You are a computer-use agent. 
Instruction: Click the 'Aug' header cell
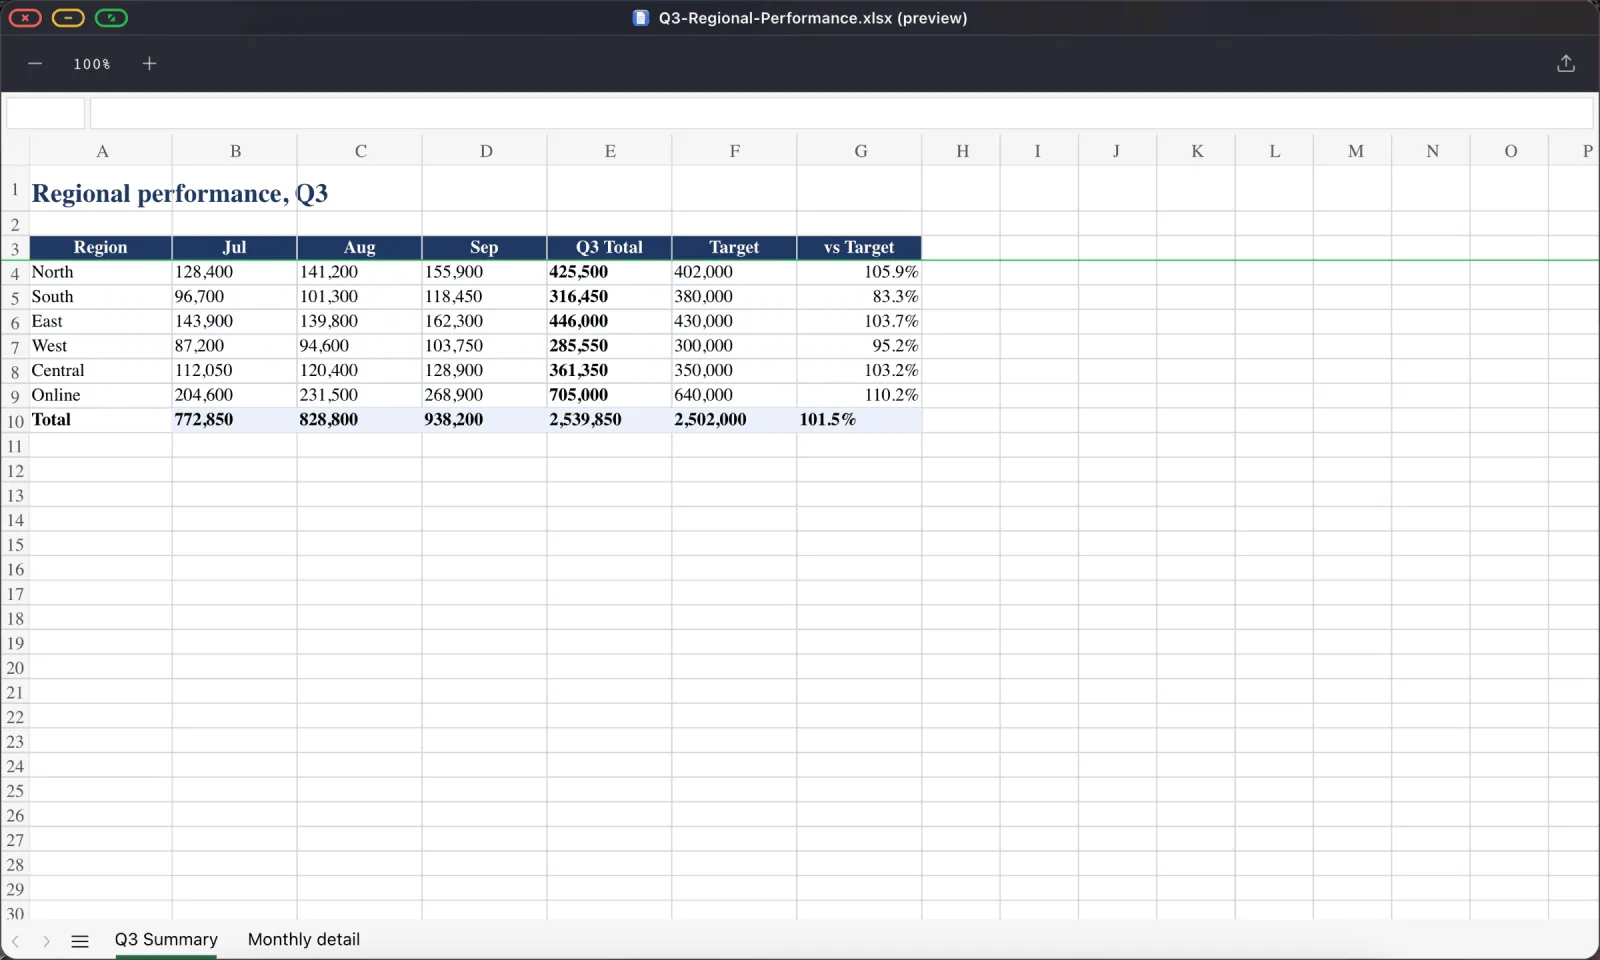360,247
